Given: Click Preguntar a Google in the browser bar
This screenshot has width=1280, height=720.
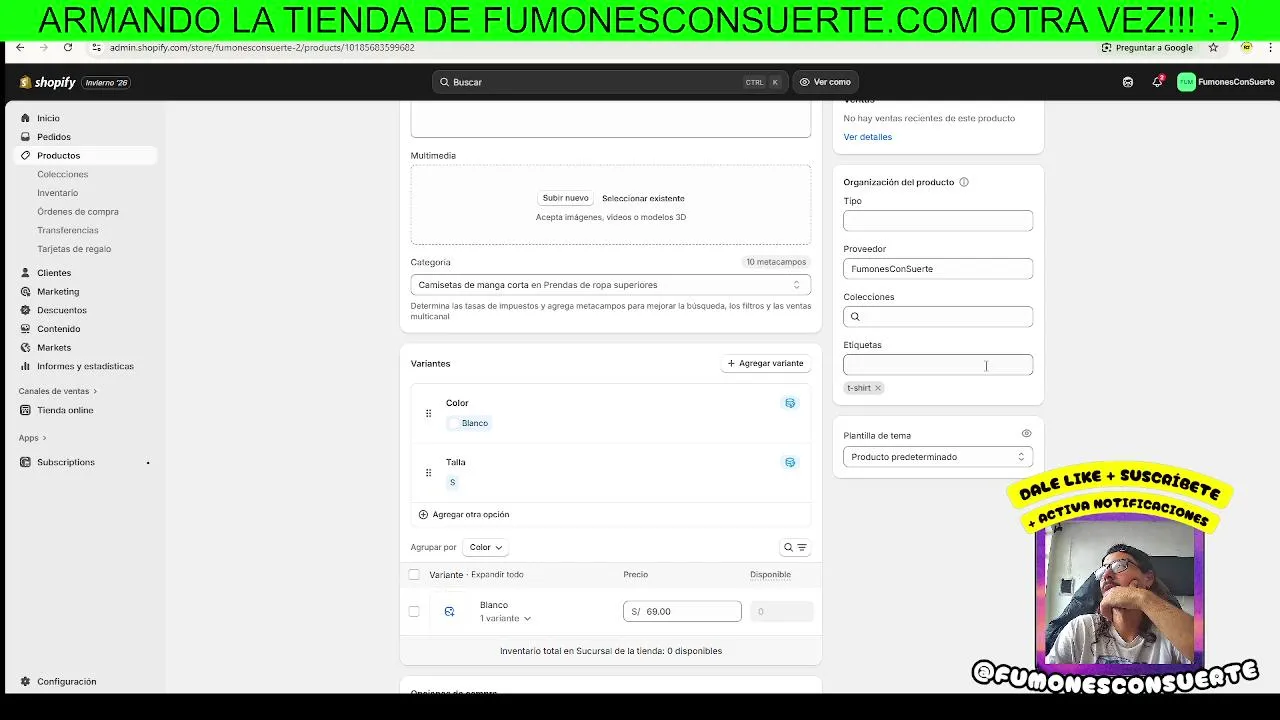Looking at the screenshot, I should pos(1147,47).
